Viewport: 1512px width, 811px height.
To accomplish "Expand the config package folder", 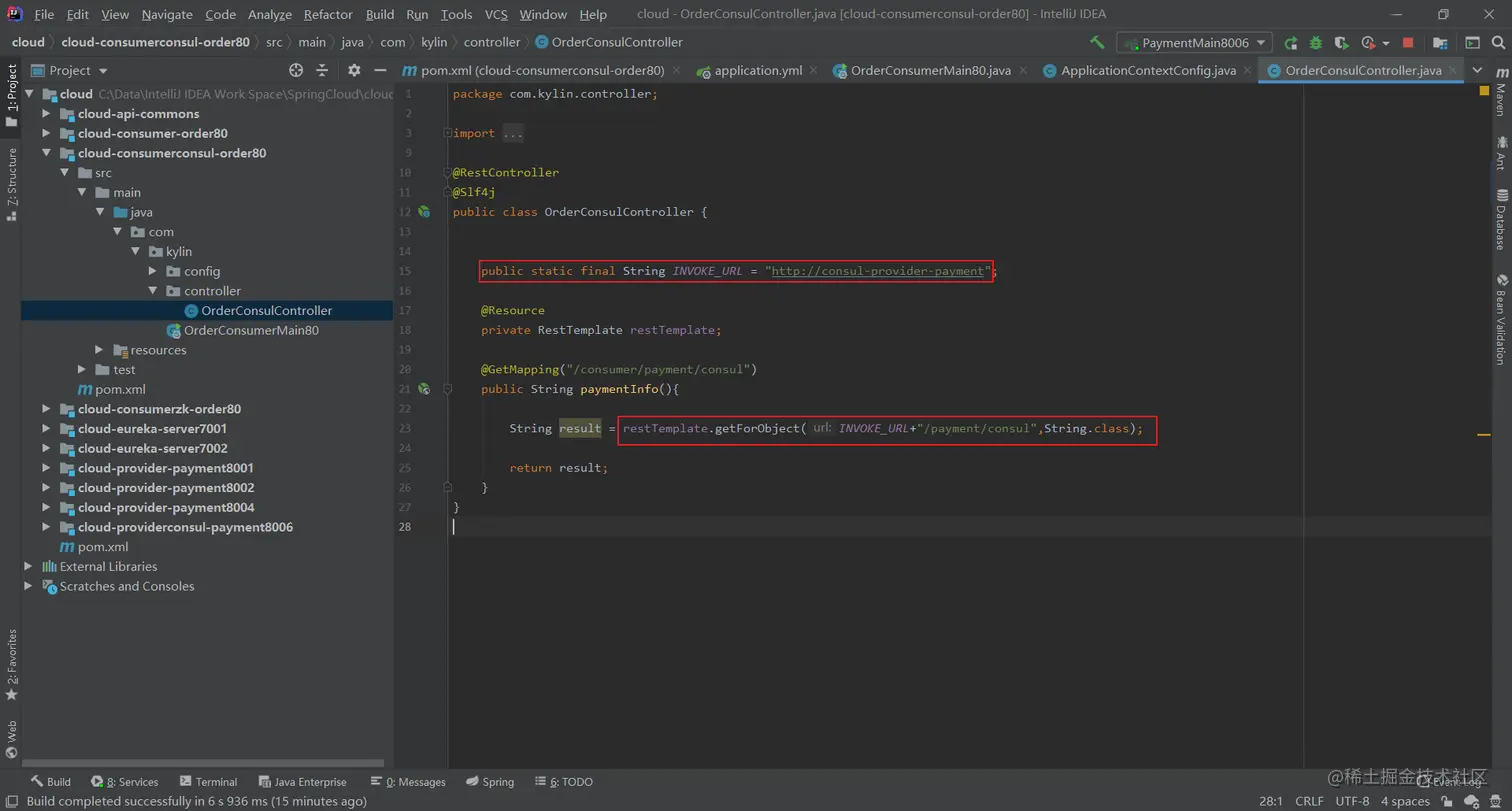I will click(152, 271).
